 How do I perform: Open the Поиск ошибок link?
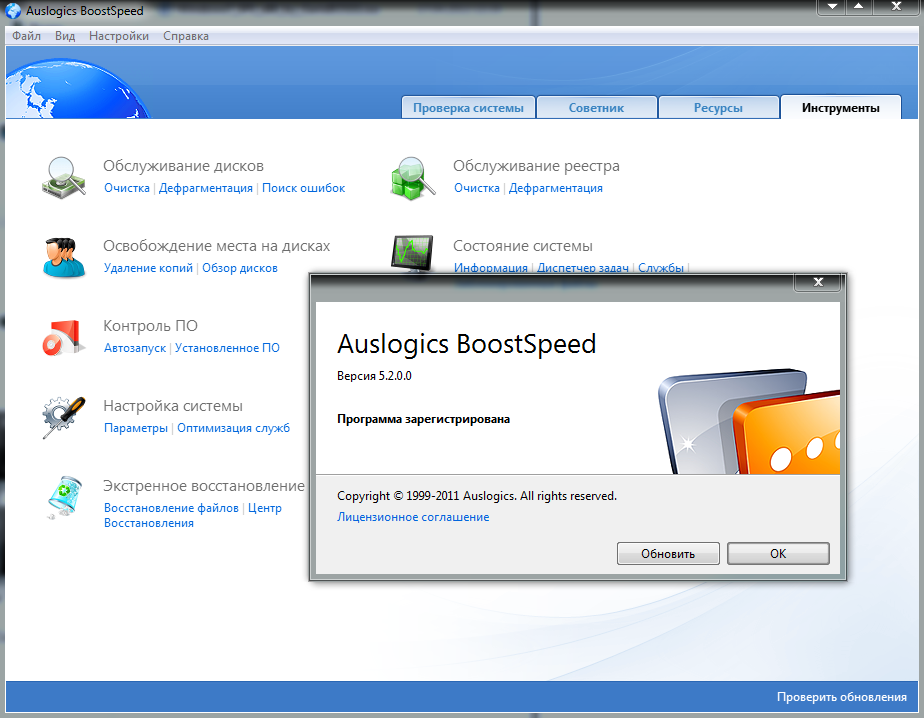pyautogui.click(x=303, y=188)
